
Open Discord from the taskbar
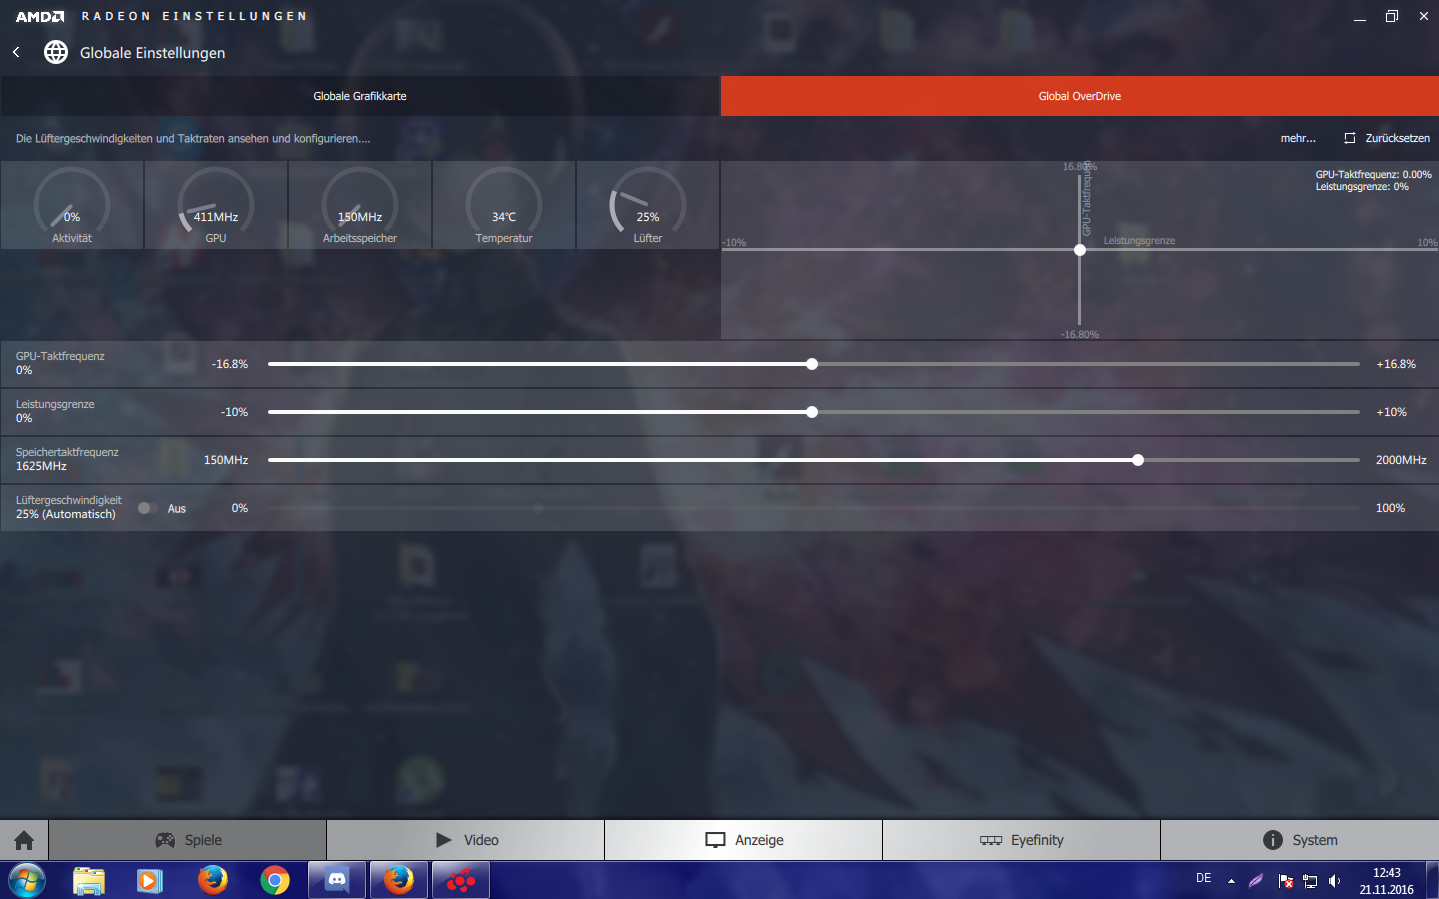pos(337,880)
